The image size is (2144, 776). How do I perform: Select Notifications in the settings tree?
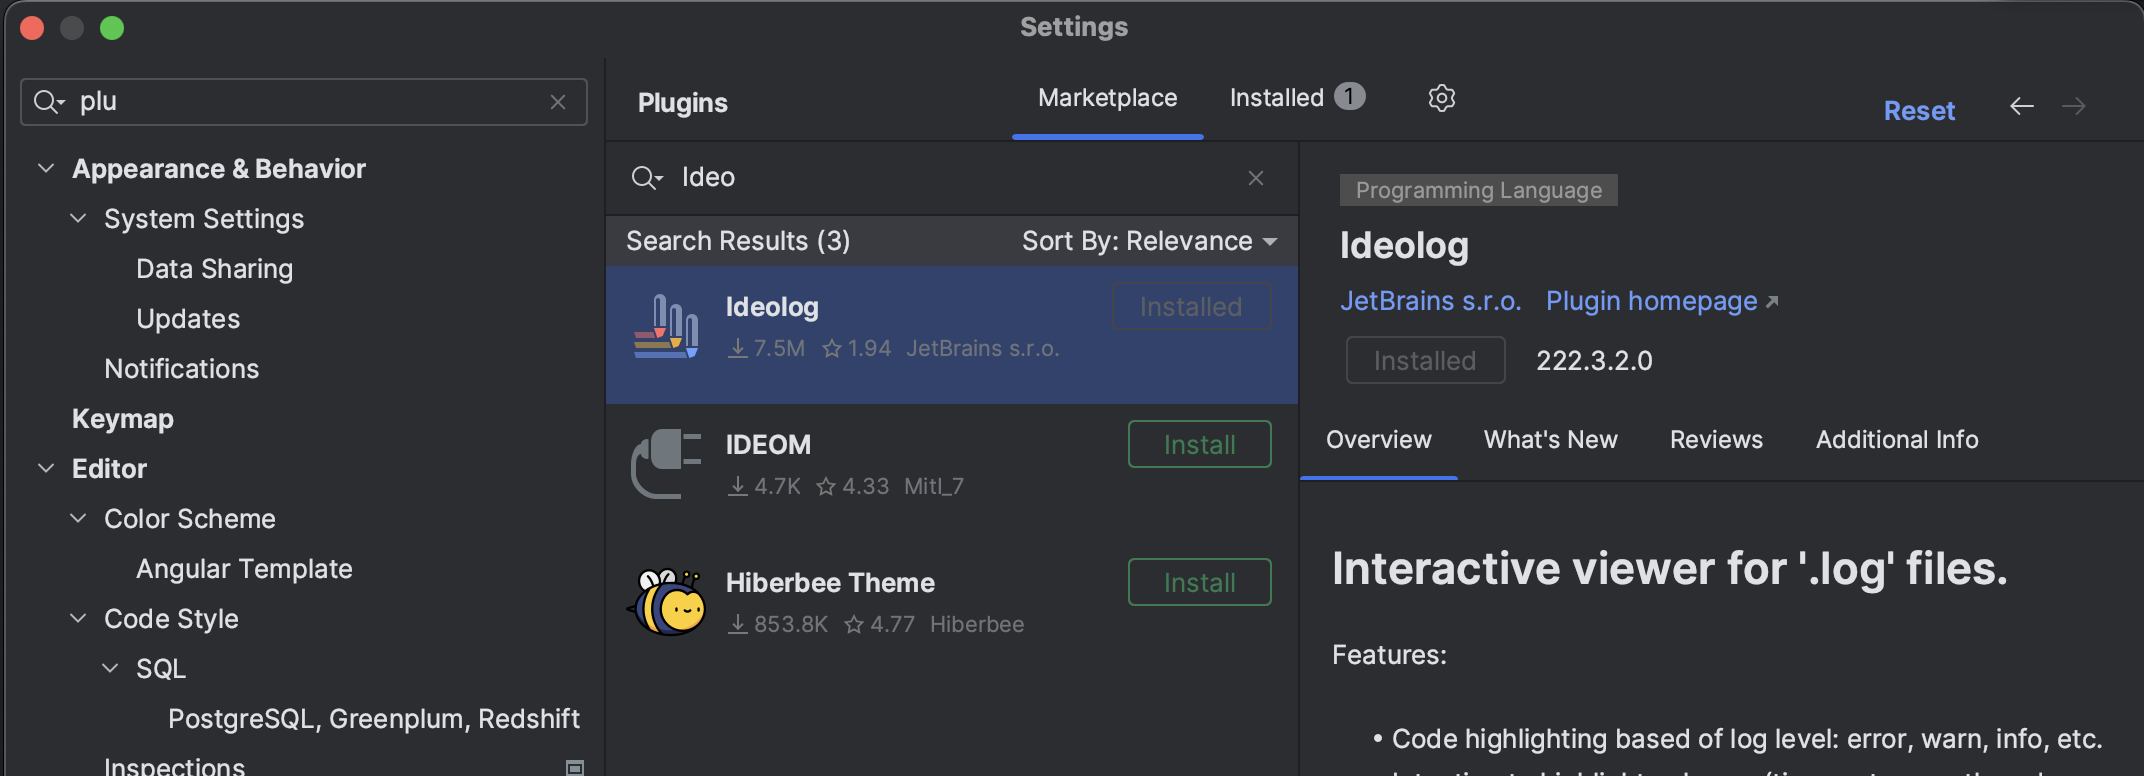point(181,369)
